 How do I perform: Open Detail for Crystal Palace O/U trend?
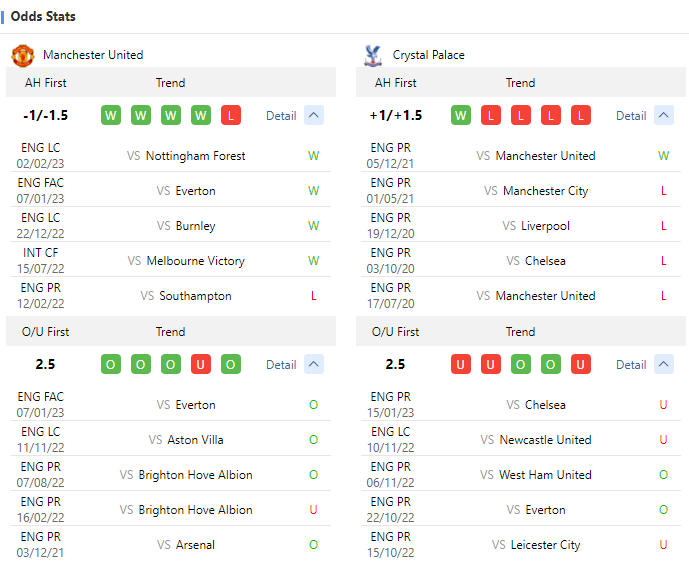pos(631,365)
